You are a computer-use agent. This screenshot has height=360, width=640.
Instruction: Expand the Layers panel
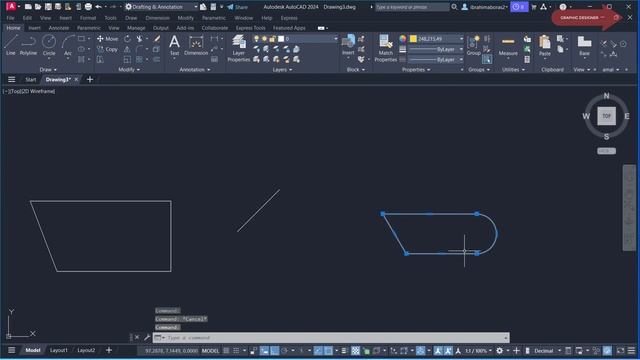[x=282, y=70]
